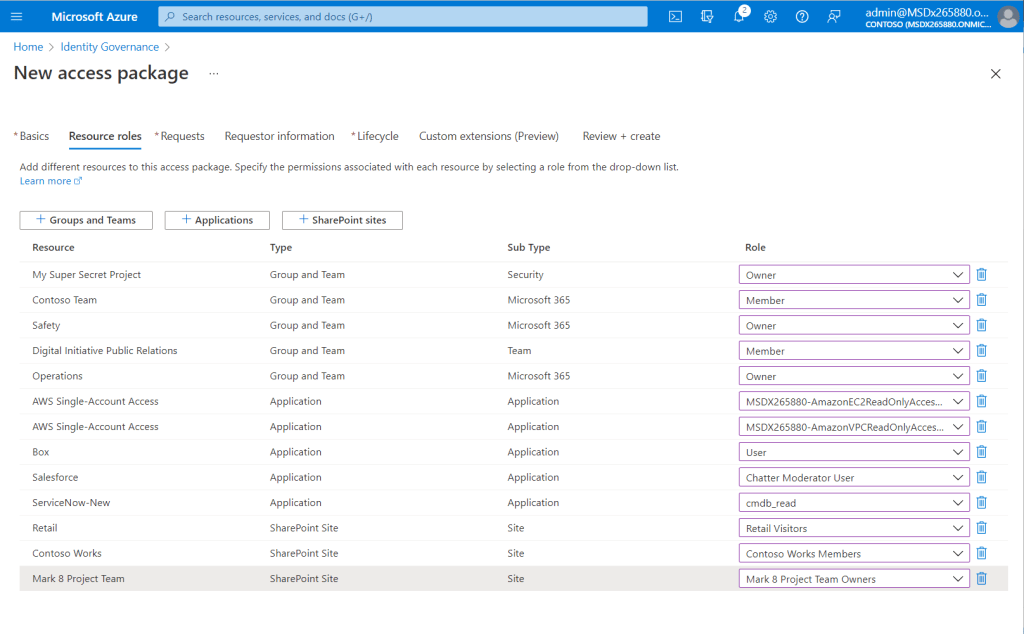
Task: Open the Contoso Works Members dropdown
Action: click(854, 554)
